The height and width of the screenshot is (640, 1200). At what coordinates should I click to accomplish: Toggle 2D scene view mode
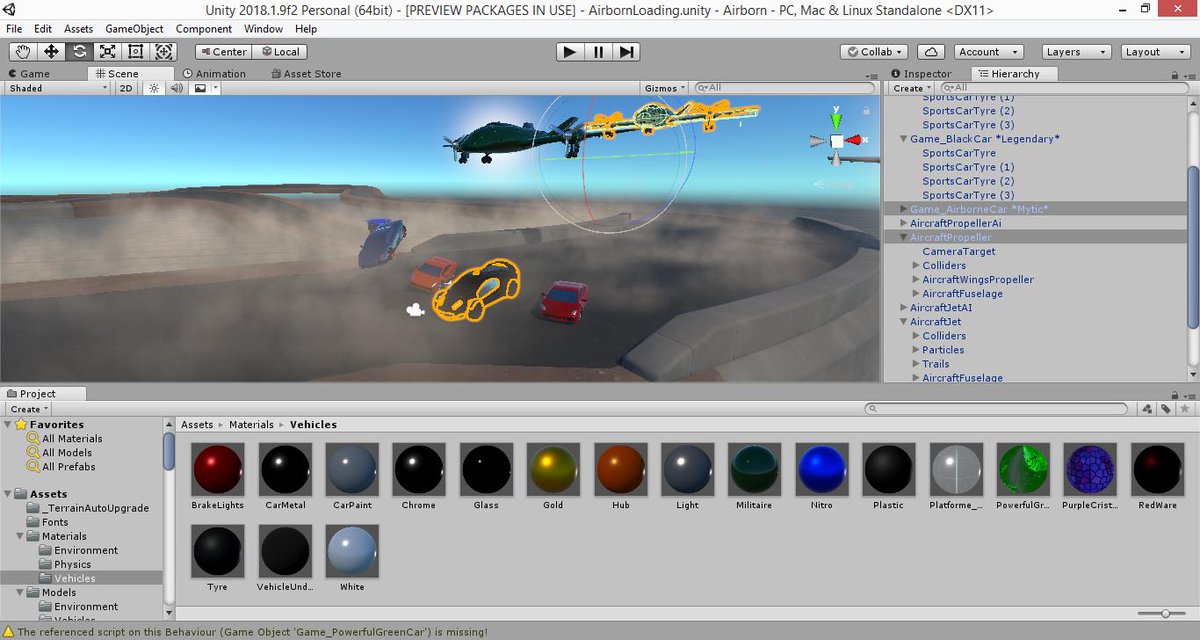[126, 88]
